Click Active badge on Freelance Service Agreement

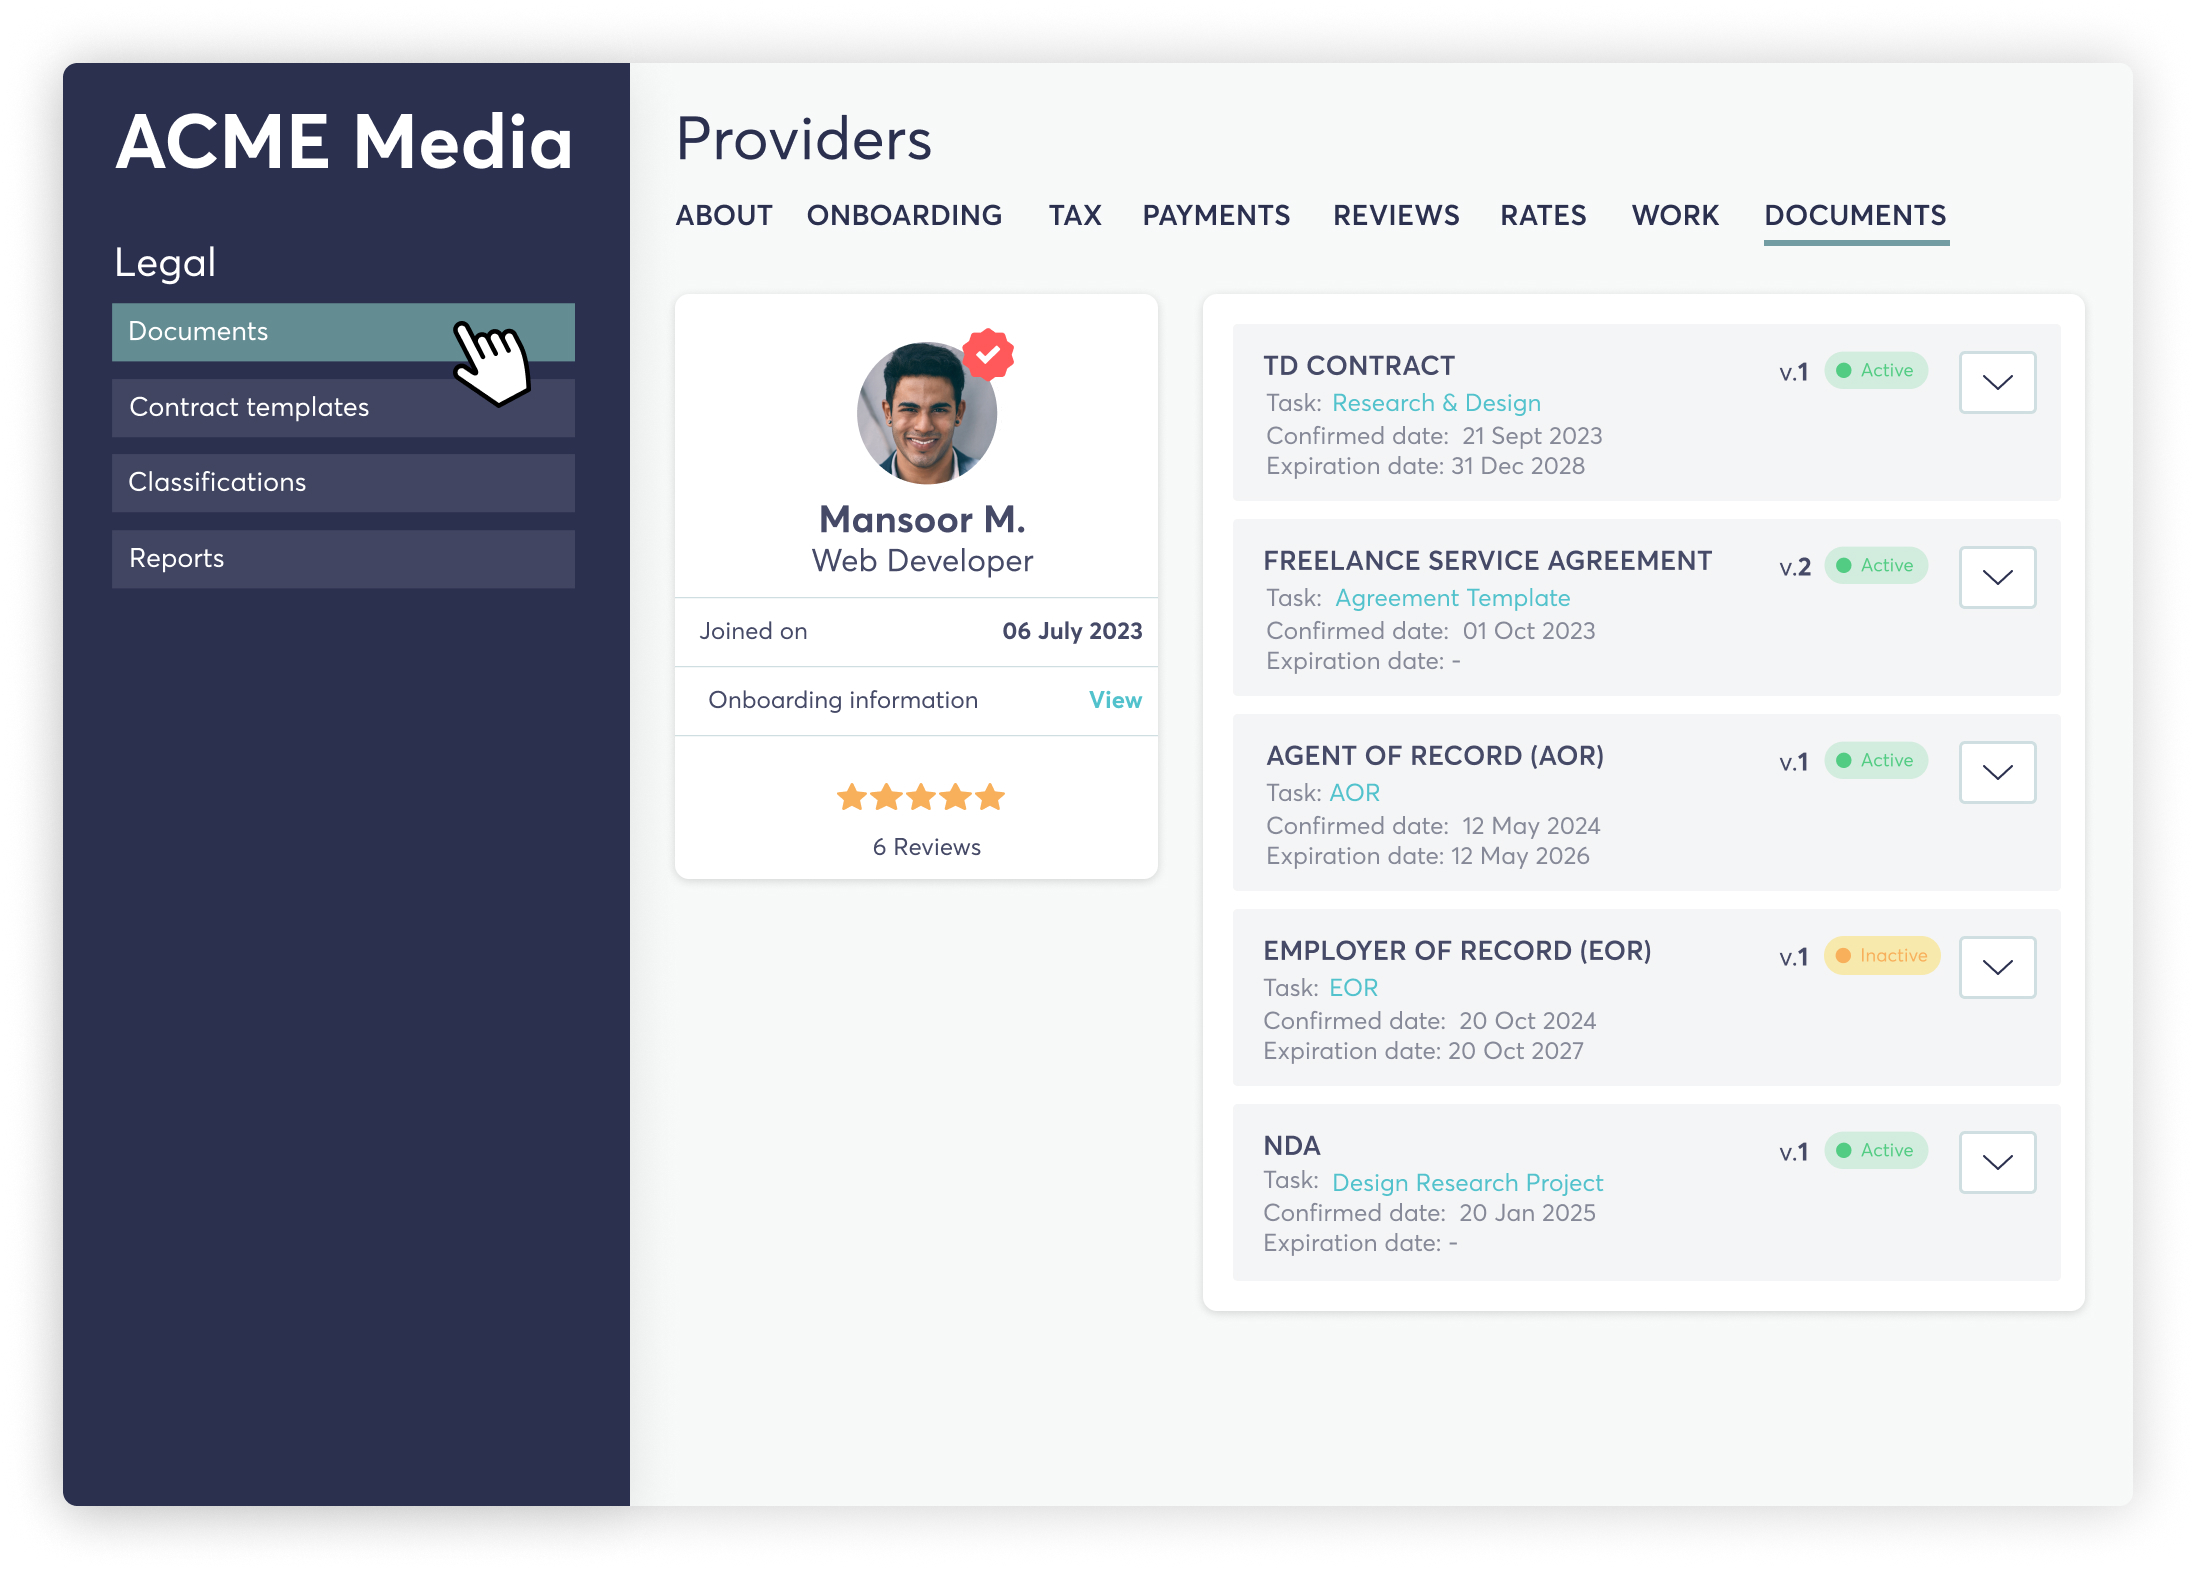[x=1875, y=565]
